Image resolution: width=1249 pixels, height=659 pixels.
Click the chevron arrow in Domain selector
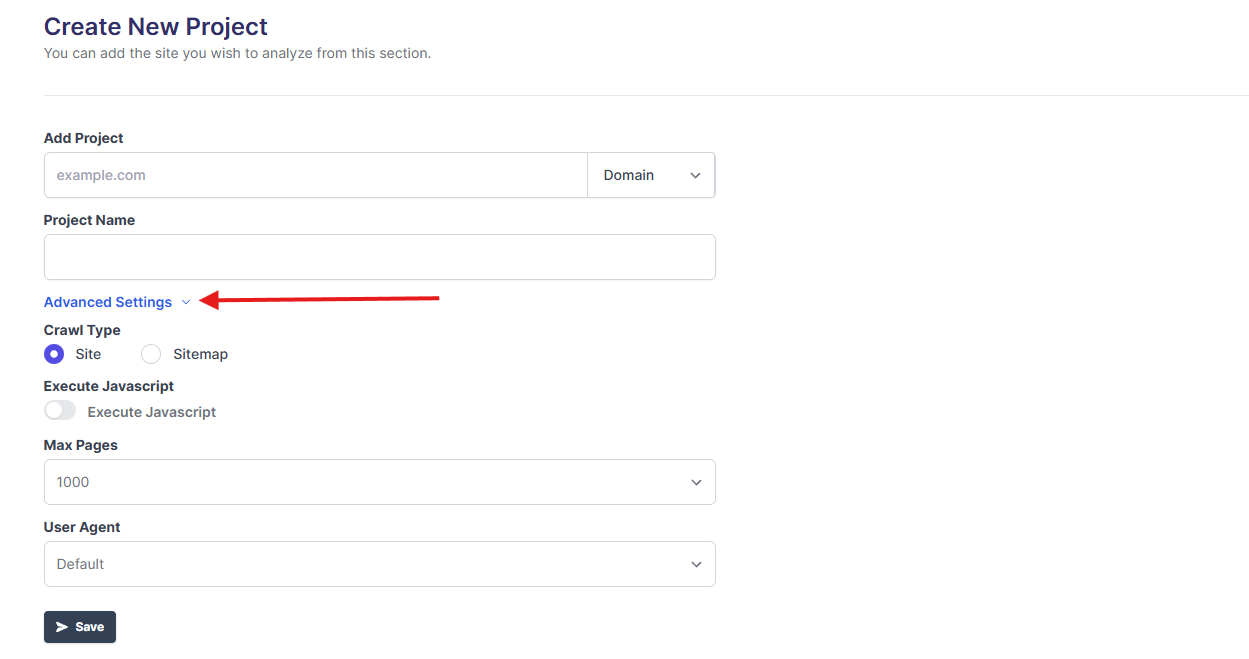[x=695, y=176]
